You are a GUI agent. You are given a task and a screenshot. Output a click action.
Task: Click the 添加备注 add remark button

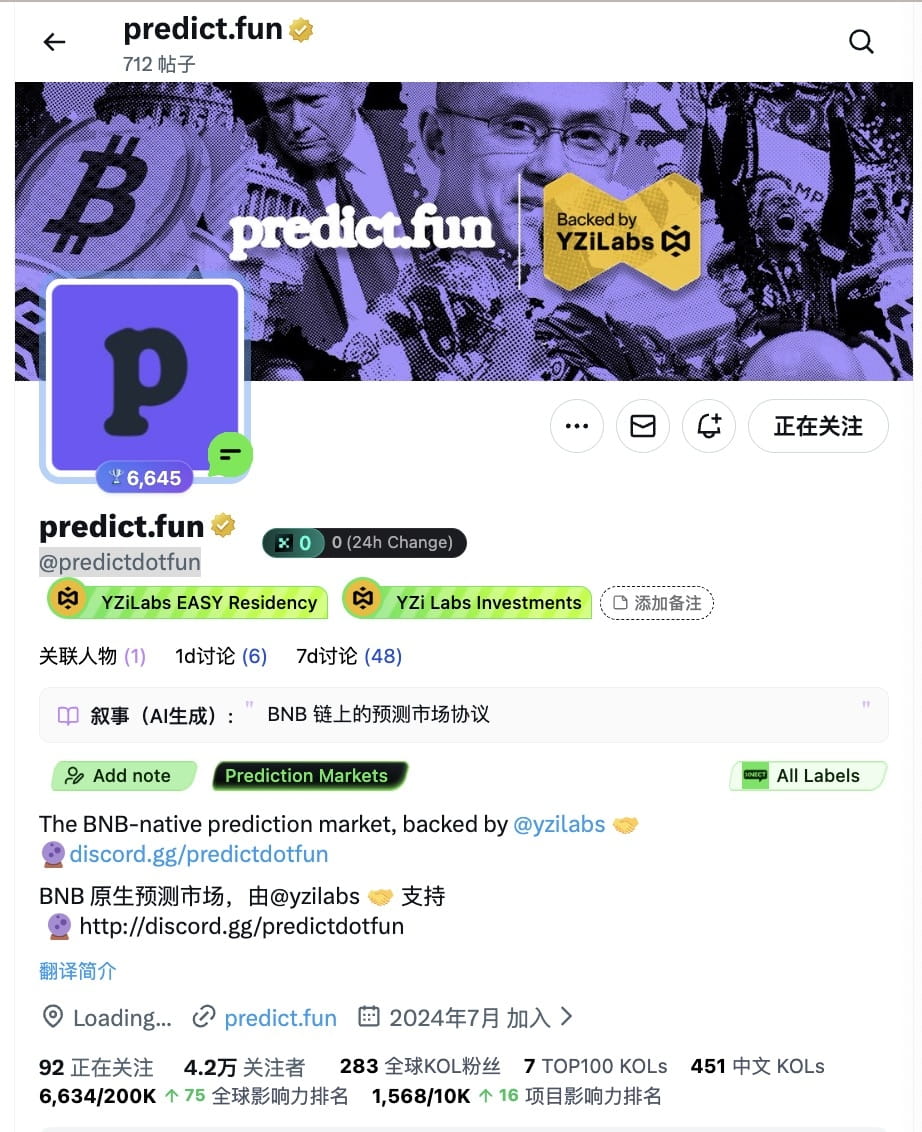click(657, 603)
